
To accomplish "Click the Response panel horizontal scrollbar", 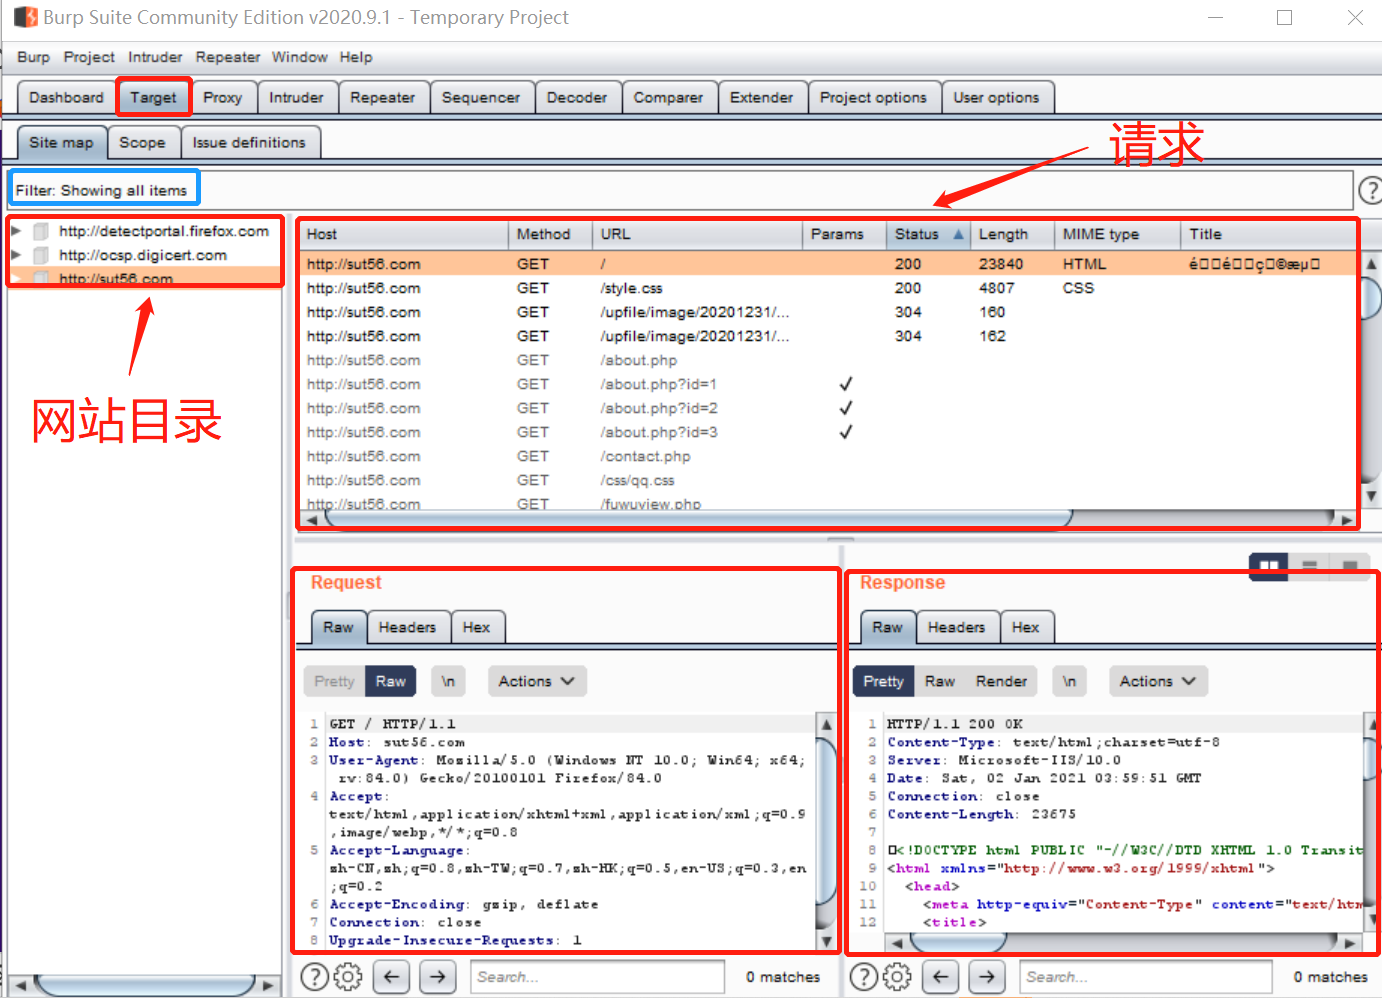I will point(956,942).
